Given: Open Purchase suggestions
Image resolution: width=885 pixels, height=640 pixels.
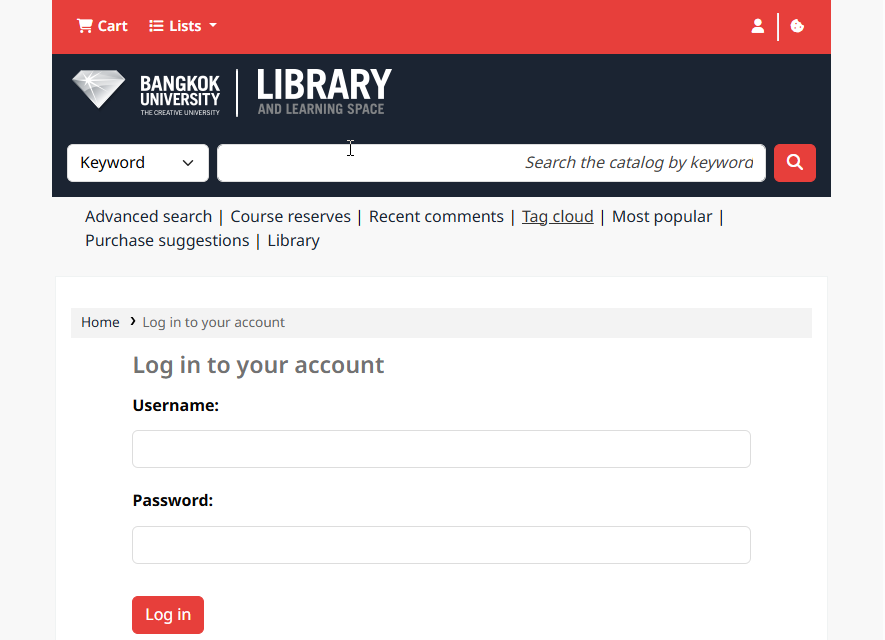Looking at the screenshot, I should pos(167,241).
